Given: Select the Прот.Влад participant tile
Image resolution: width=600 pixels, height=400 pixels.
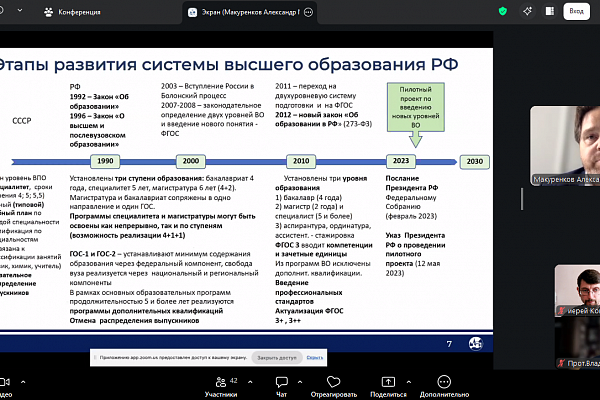Looking at the screenshot, I should [577, 343].
